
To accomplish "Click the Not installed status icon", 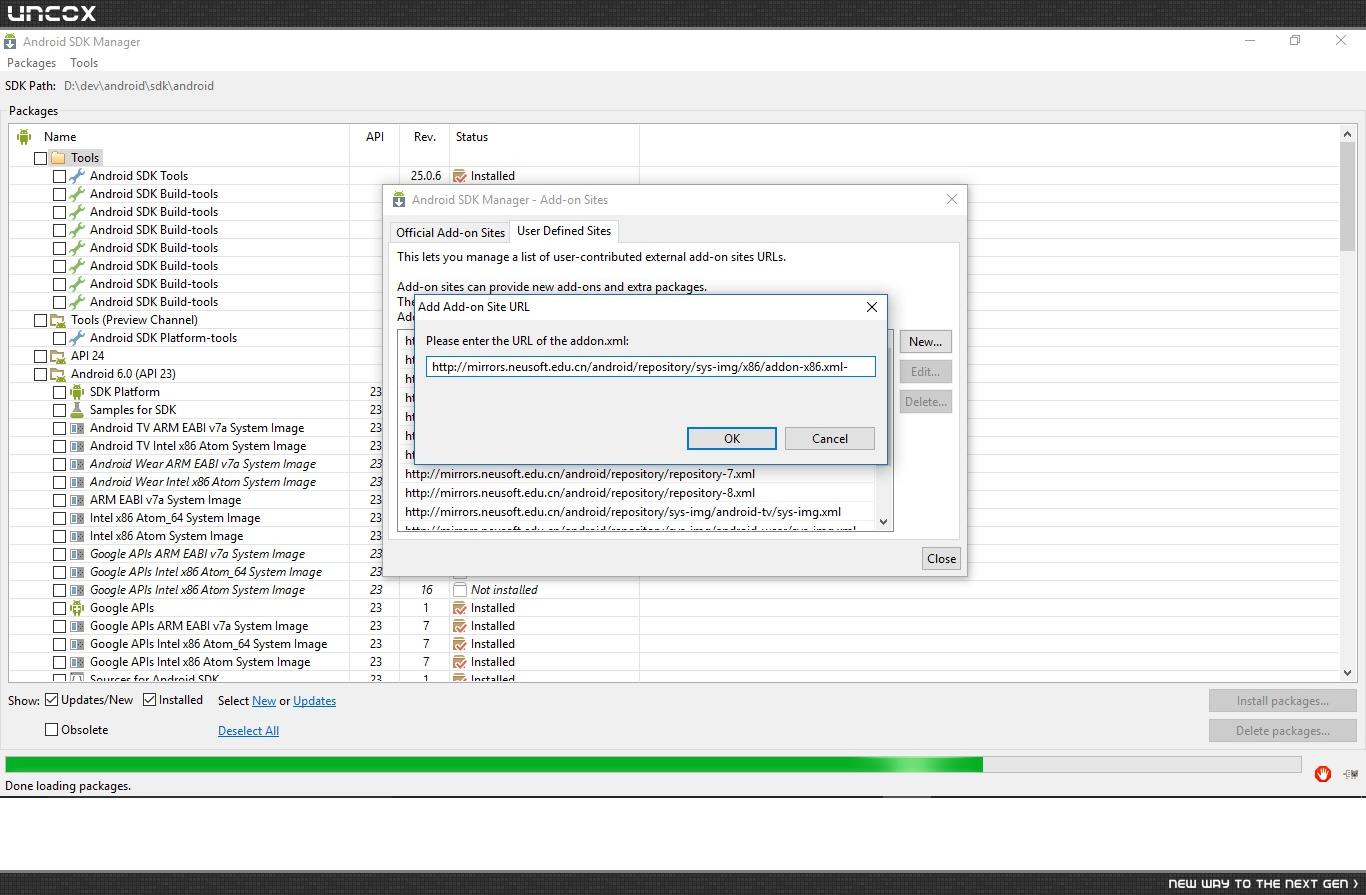I will [460, 590].
